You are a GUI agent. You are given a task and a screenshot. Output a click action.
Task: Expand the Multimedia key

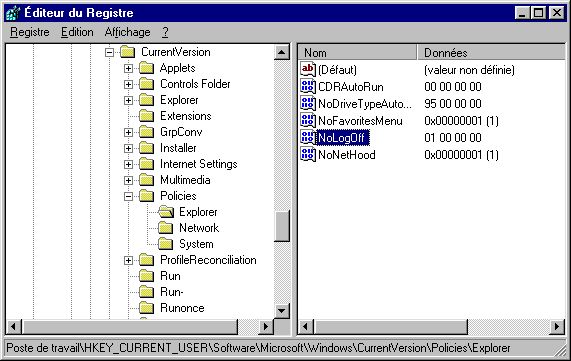pyautogui.click(x=128, y=180)
